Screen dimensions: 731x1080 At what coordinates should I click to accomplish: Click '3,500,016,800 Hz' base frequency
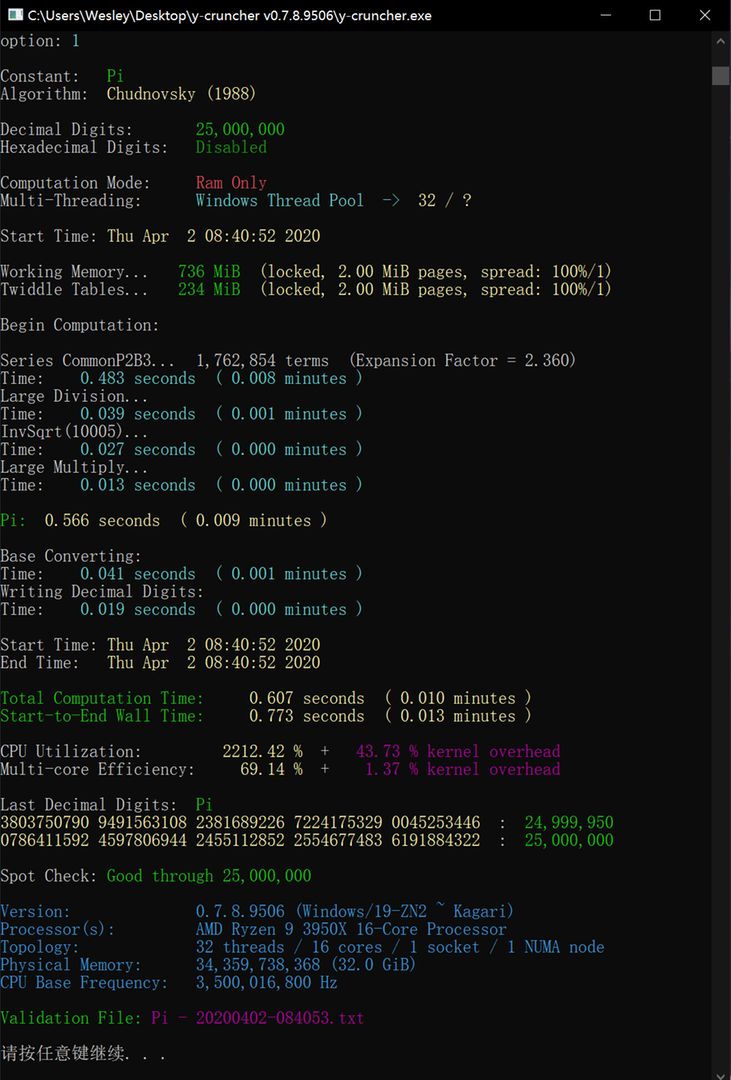(267, 983)
